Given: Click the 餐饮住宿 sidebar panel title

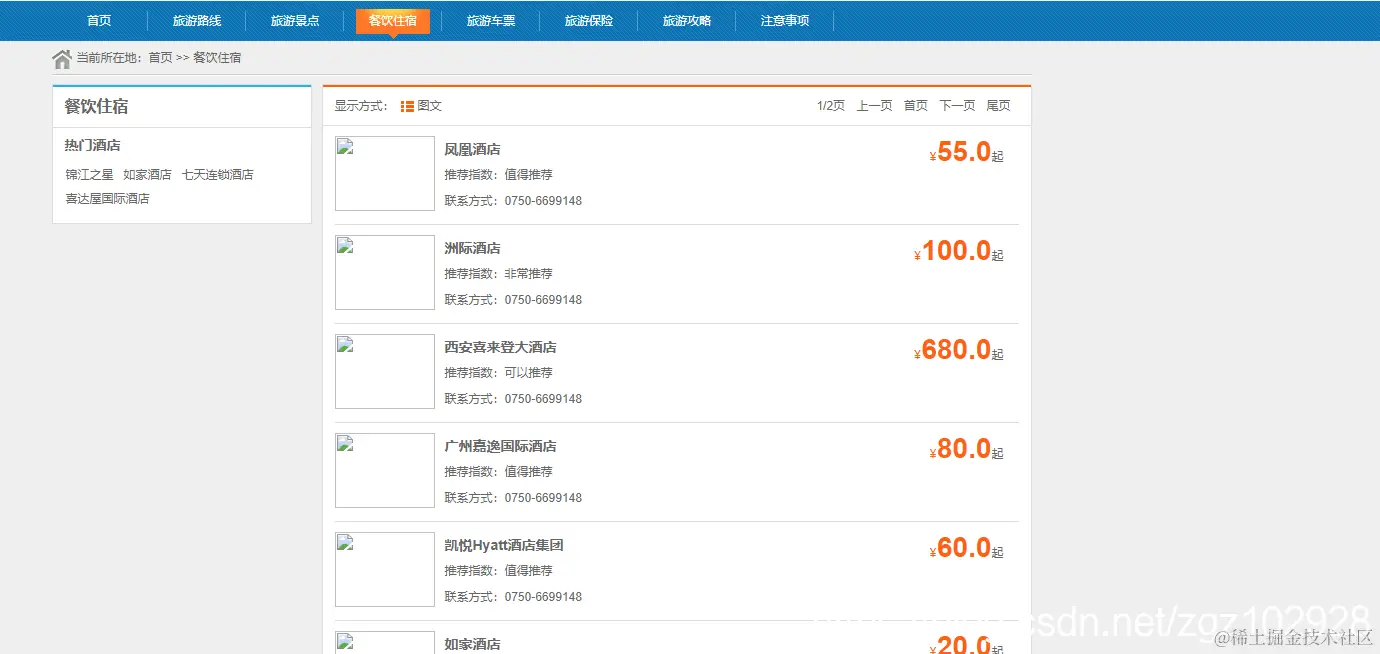Looking at the screenshot, I should tap(97, 107).
